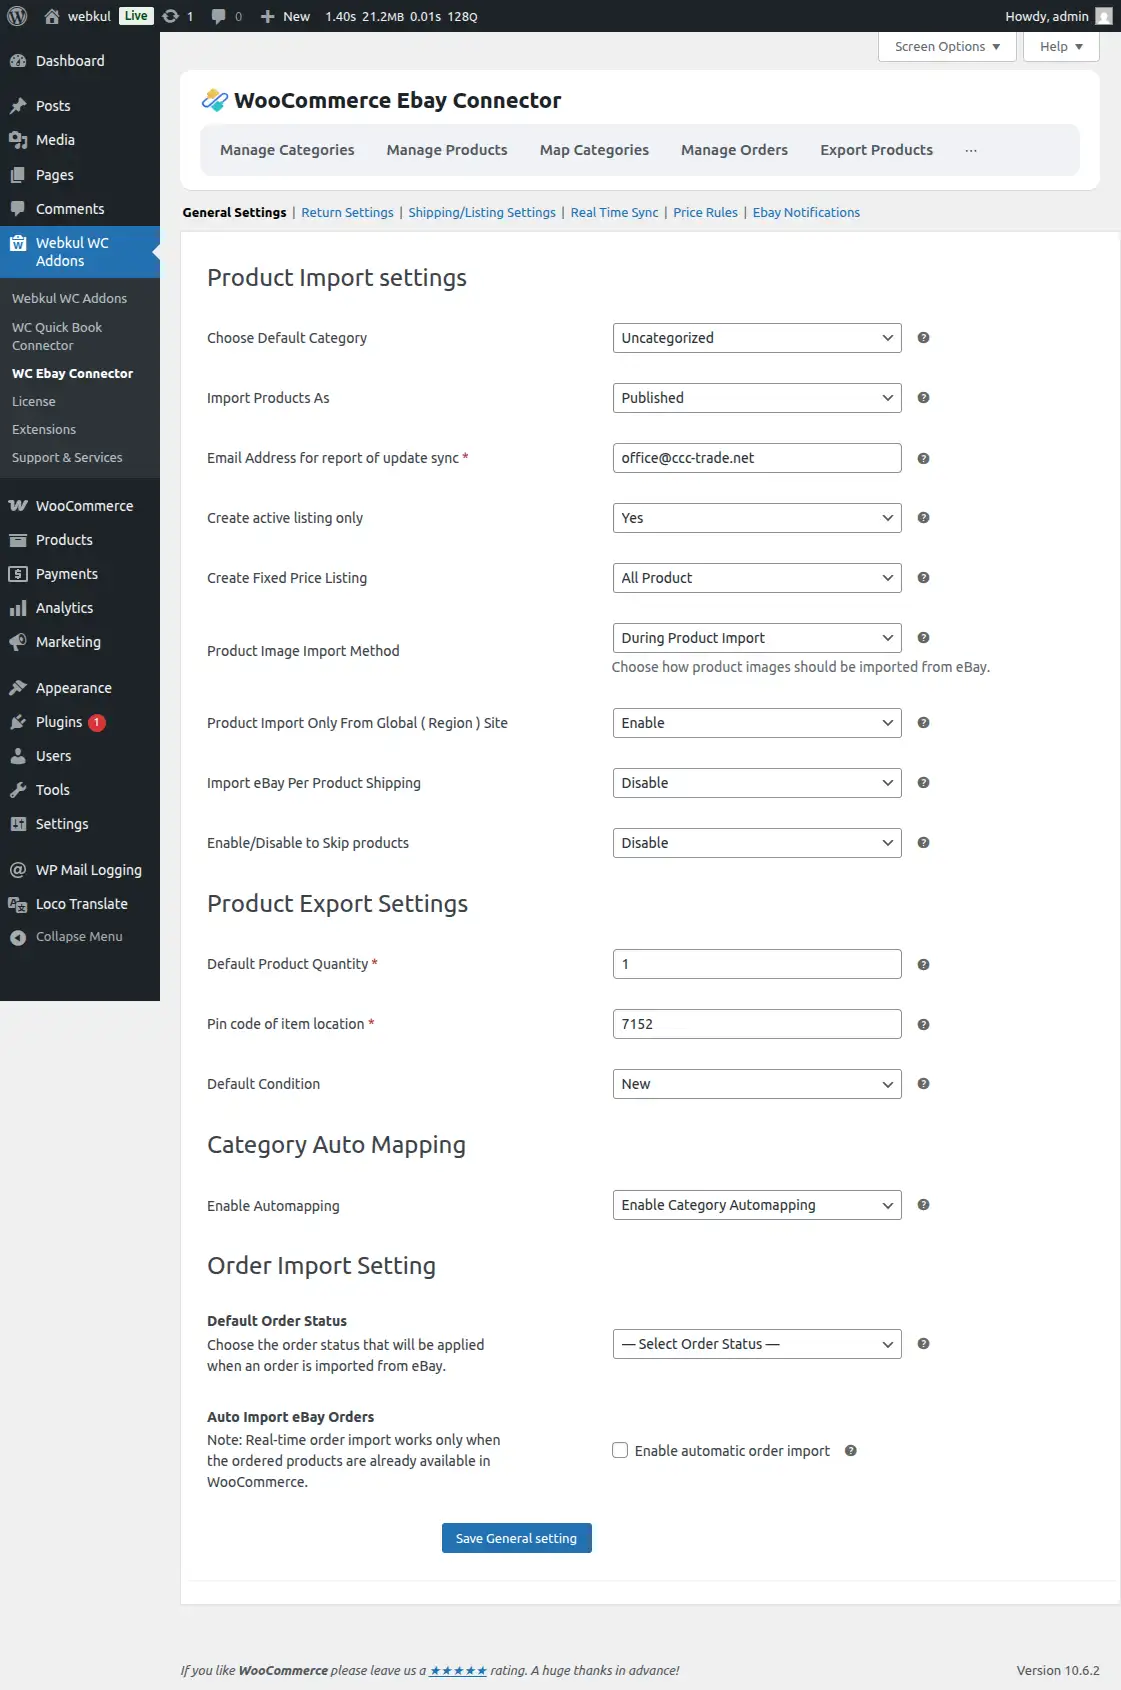
Task: Open the Create active listing only dropdown
Action: tap(757, 518)
